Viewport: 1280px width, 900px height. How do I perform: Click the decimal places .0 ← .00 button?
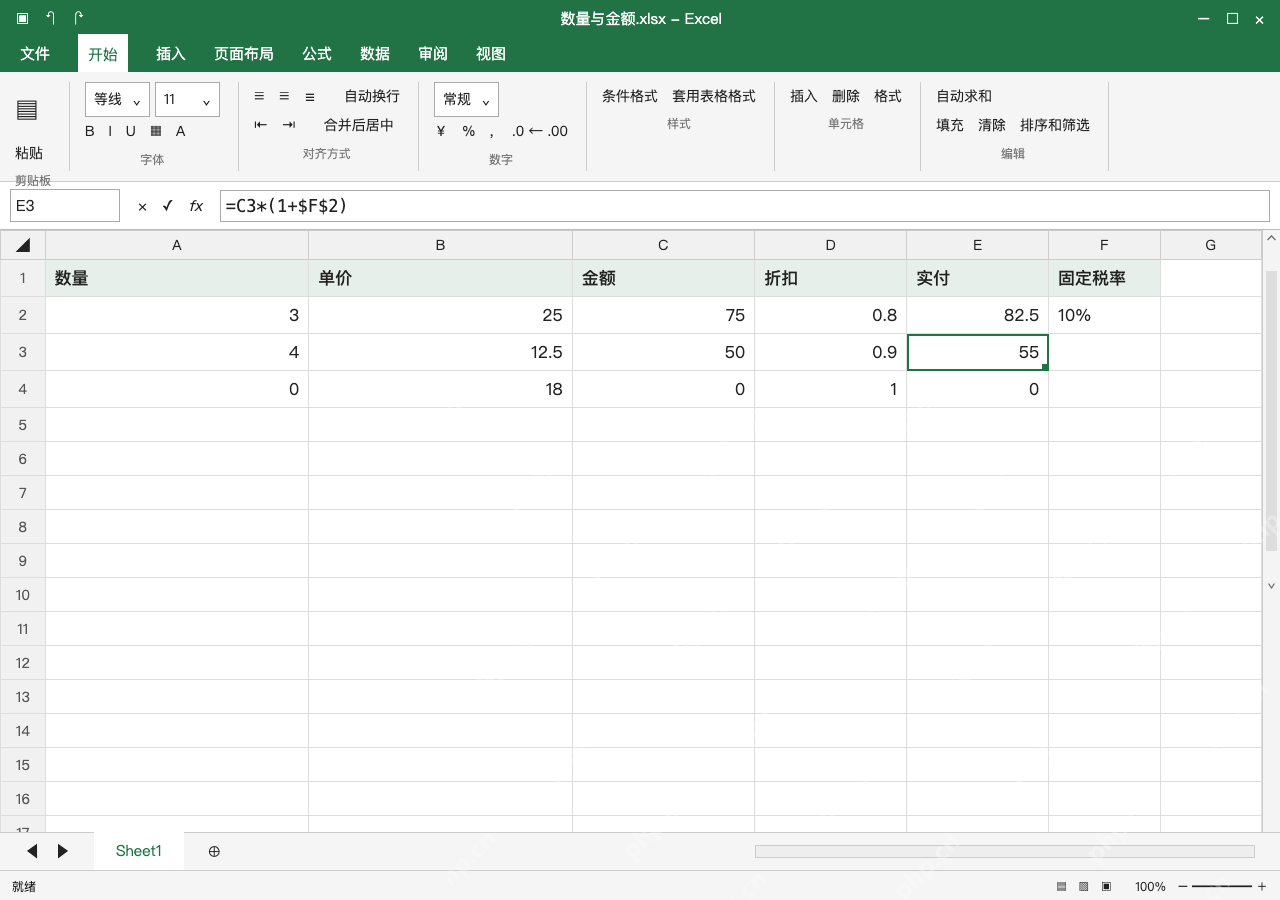(540, 131)
